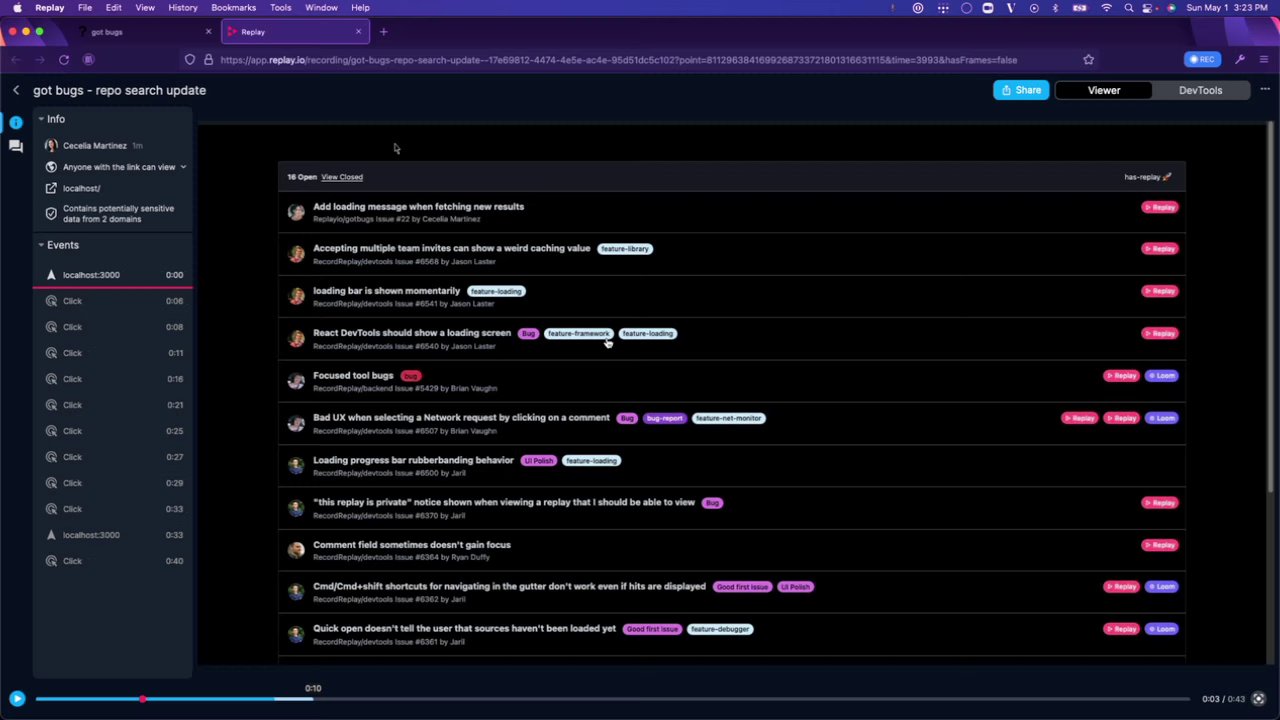This screenshot has width=1280, height=720.
Task: Click the Replay badge on 'Add loading message' row
Action: click(1160, 207)
